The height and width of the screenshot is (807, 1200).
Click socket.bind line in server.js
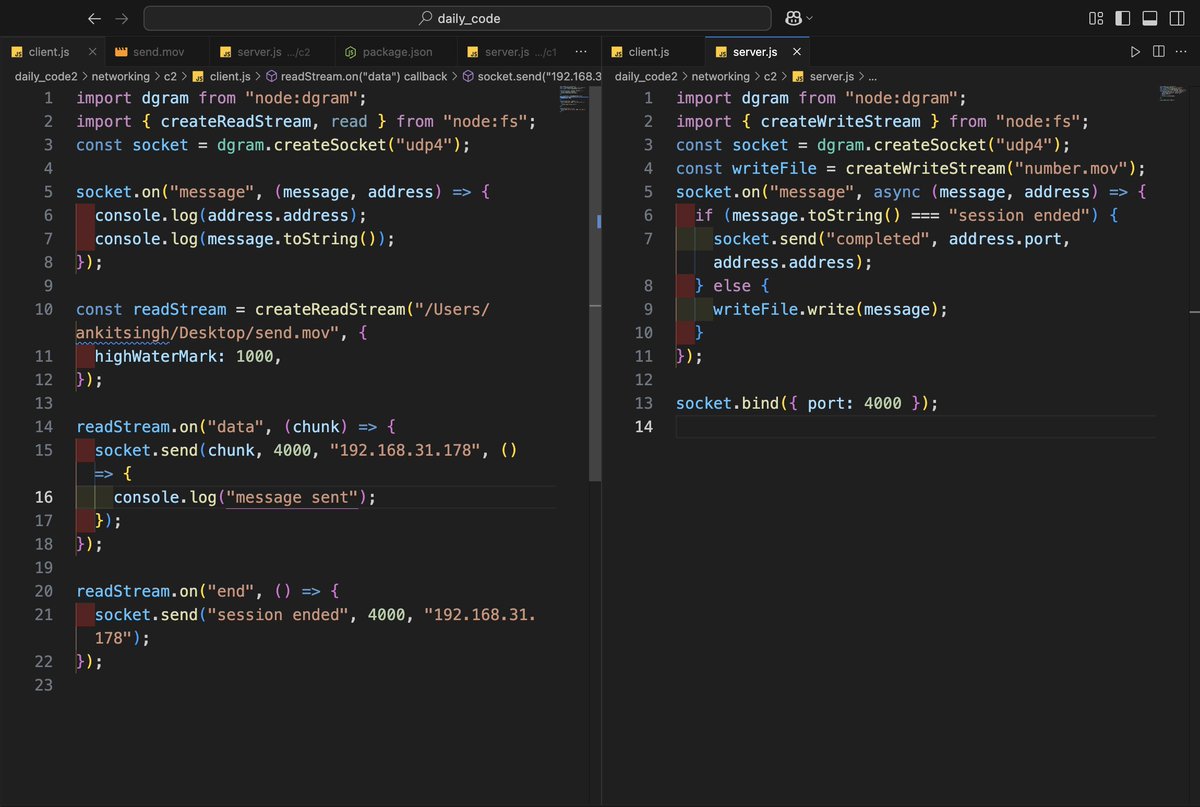point(808,403)
